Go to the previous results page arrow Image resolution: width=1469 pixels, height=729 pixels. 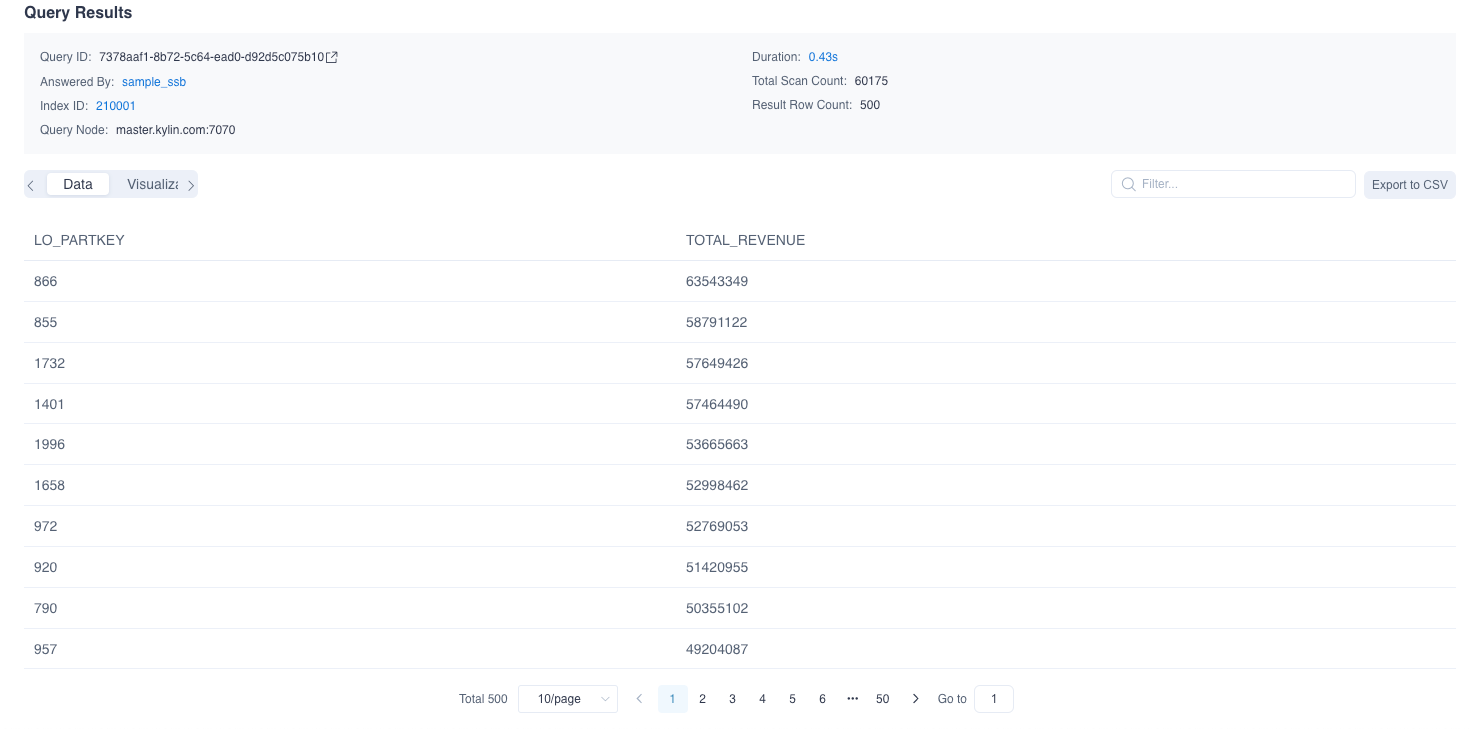[x=639, y=699]
